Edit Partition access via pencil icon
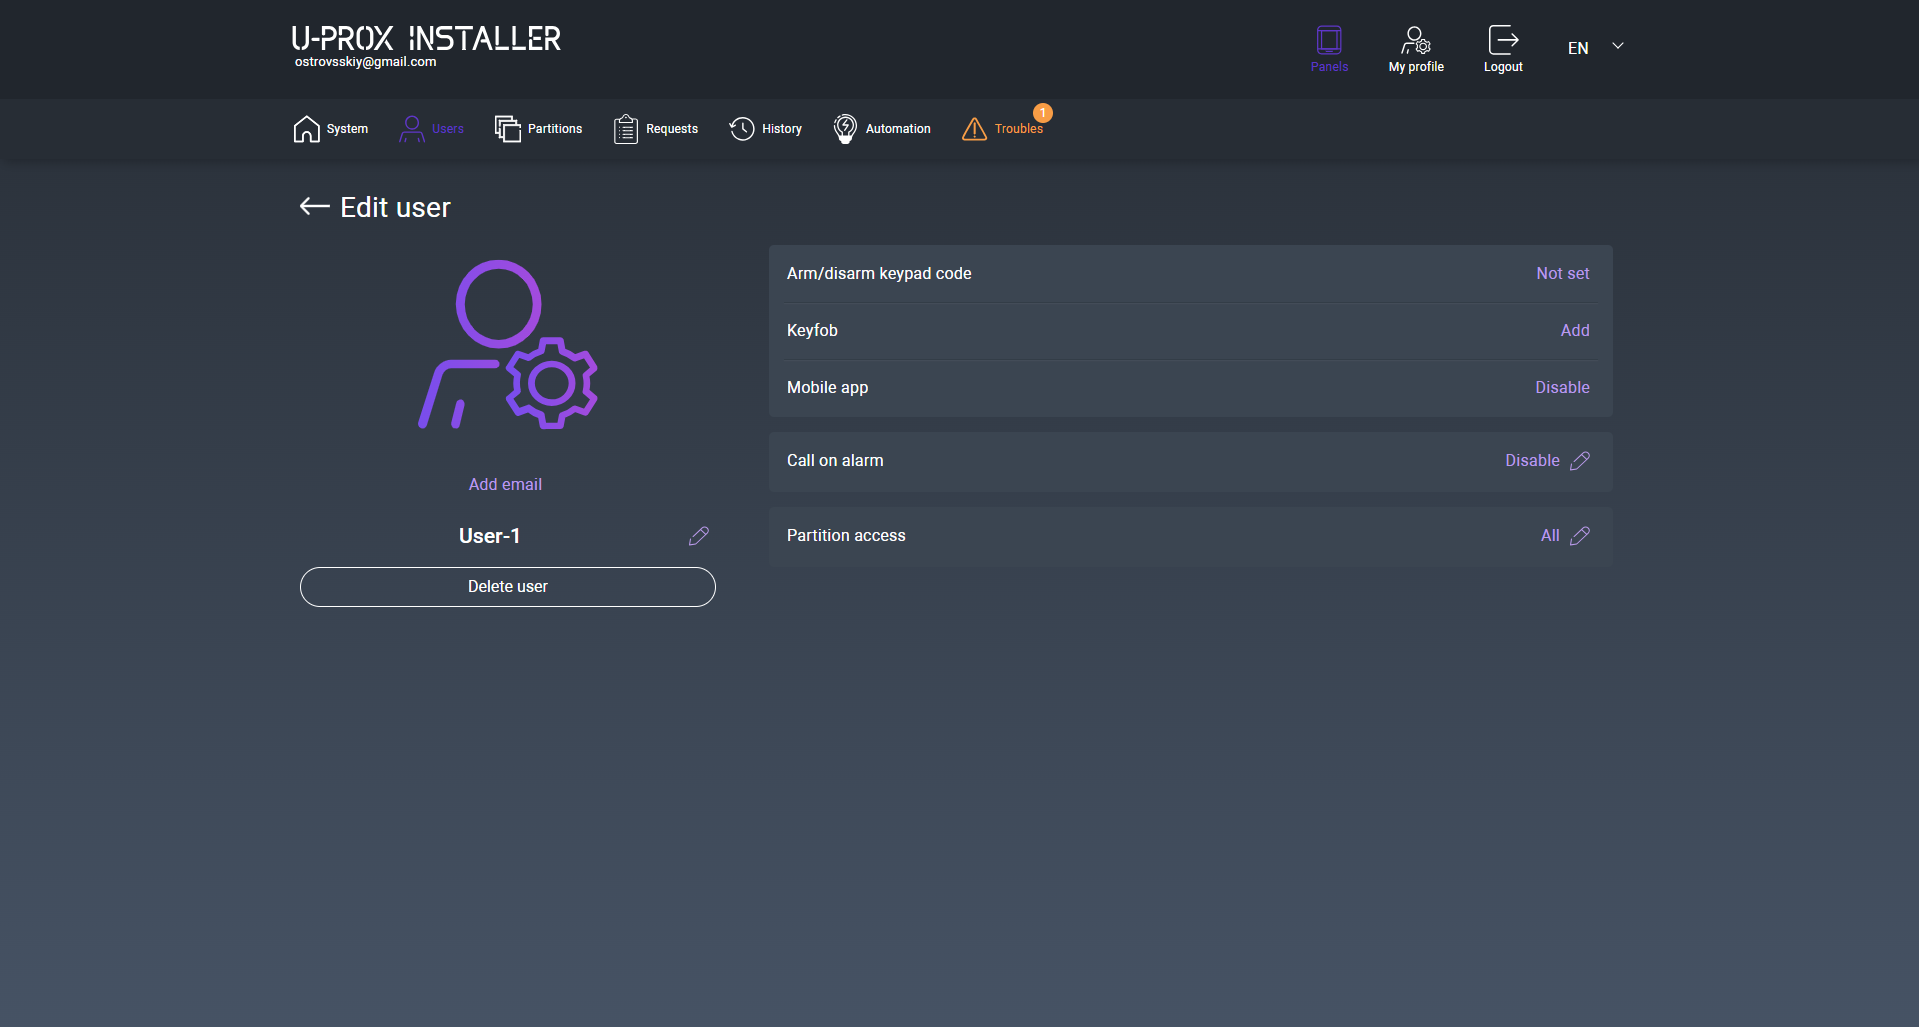 click(1580, 536)
